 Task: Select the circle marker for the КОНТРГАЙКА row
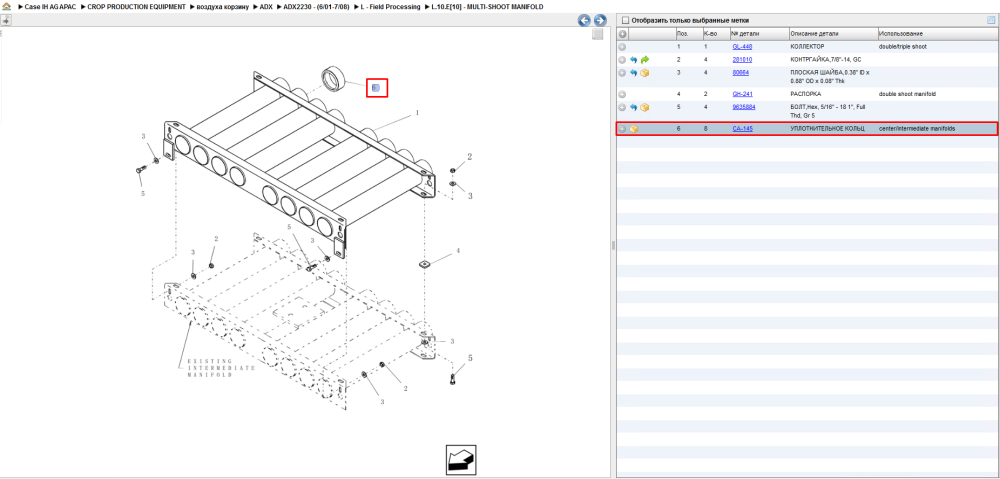click(622, 59)
